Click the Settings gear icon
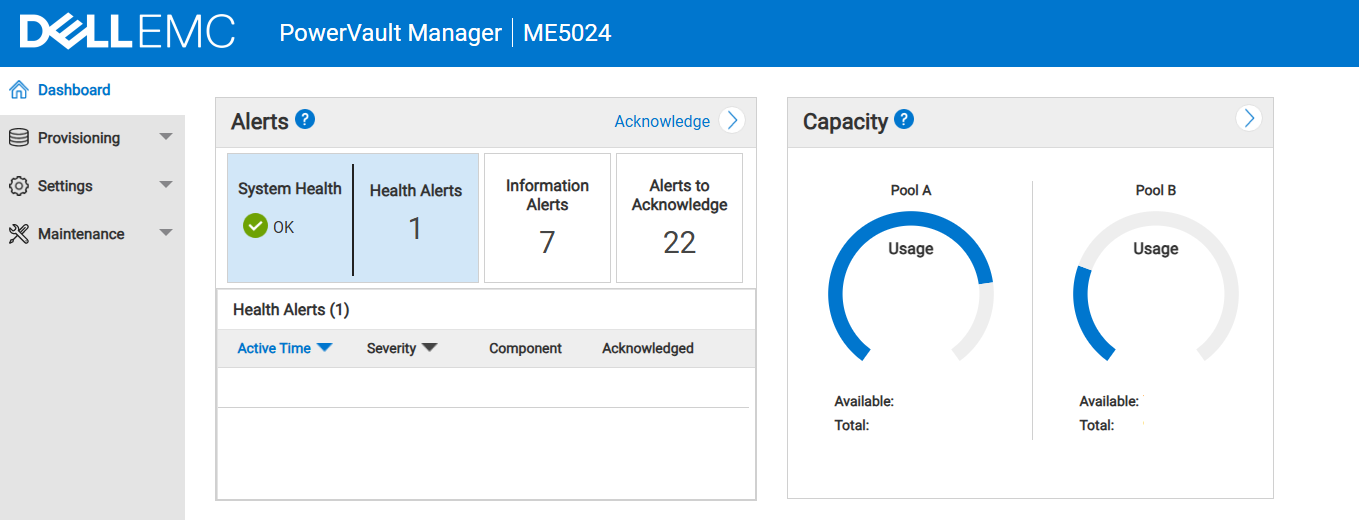 click(x=18, y=186)
